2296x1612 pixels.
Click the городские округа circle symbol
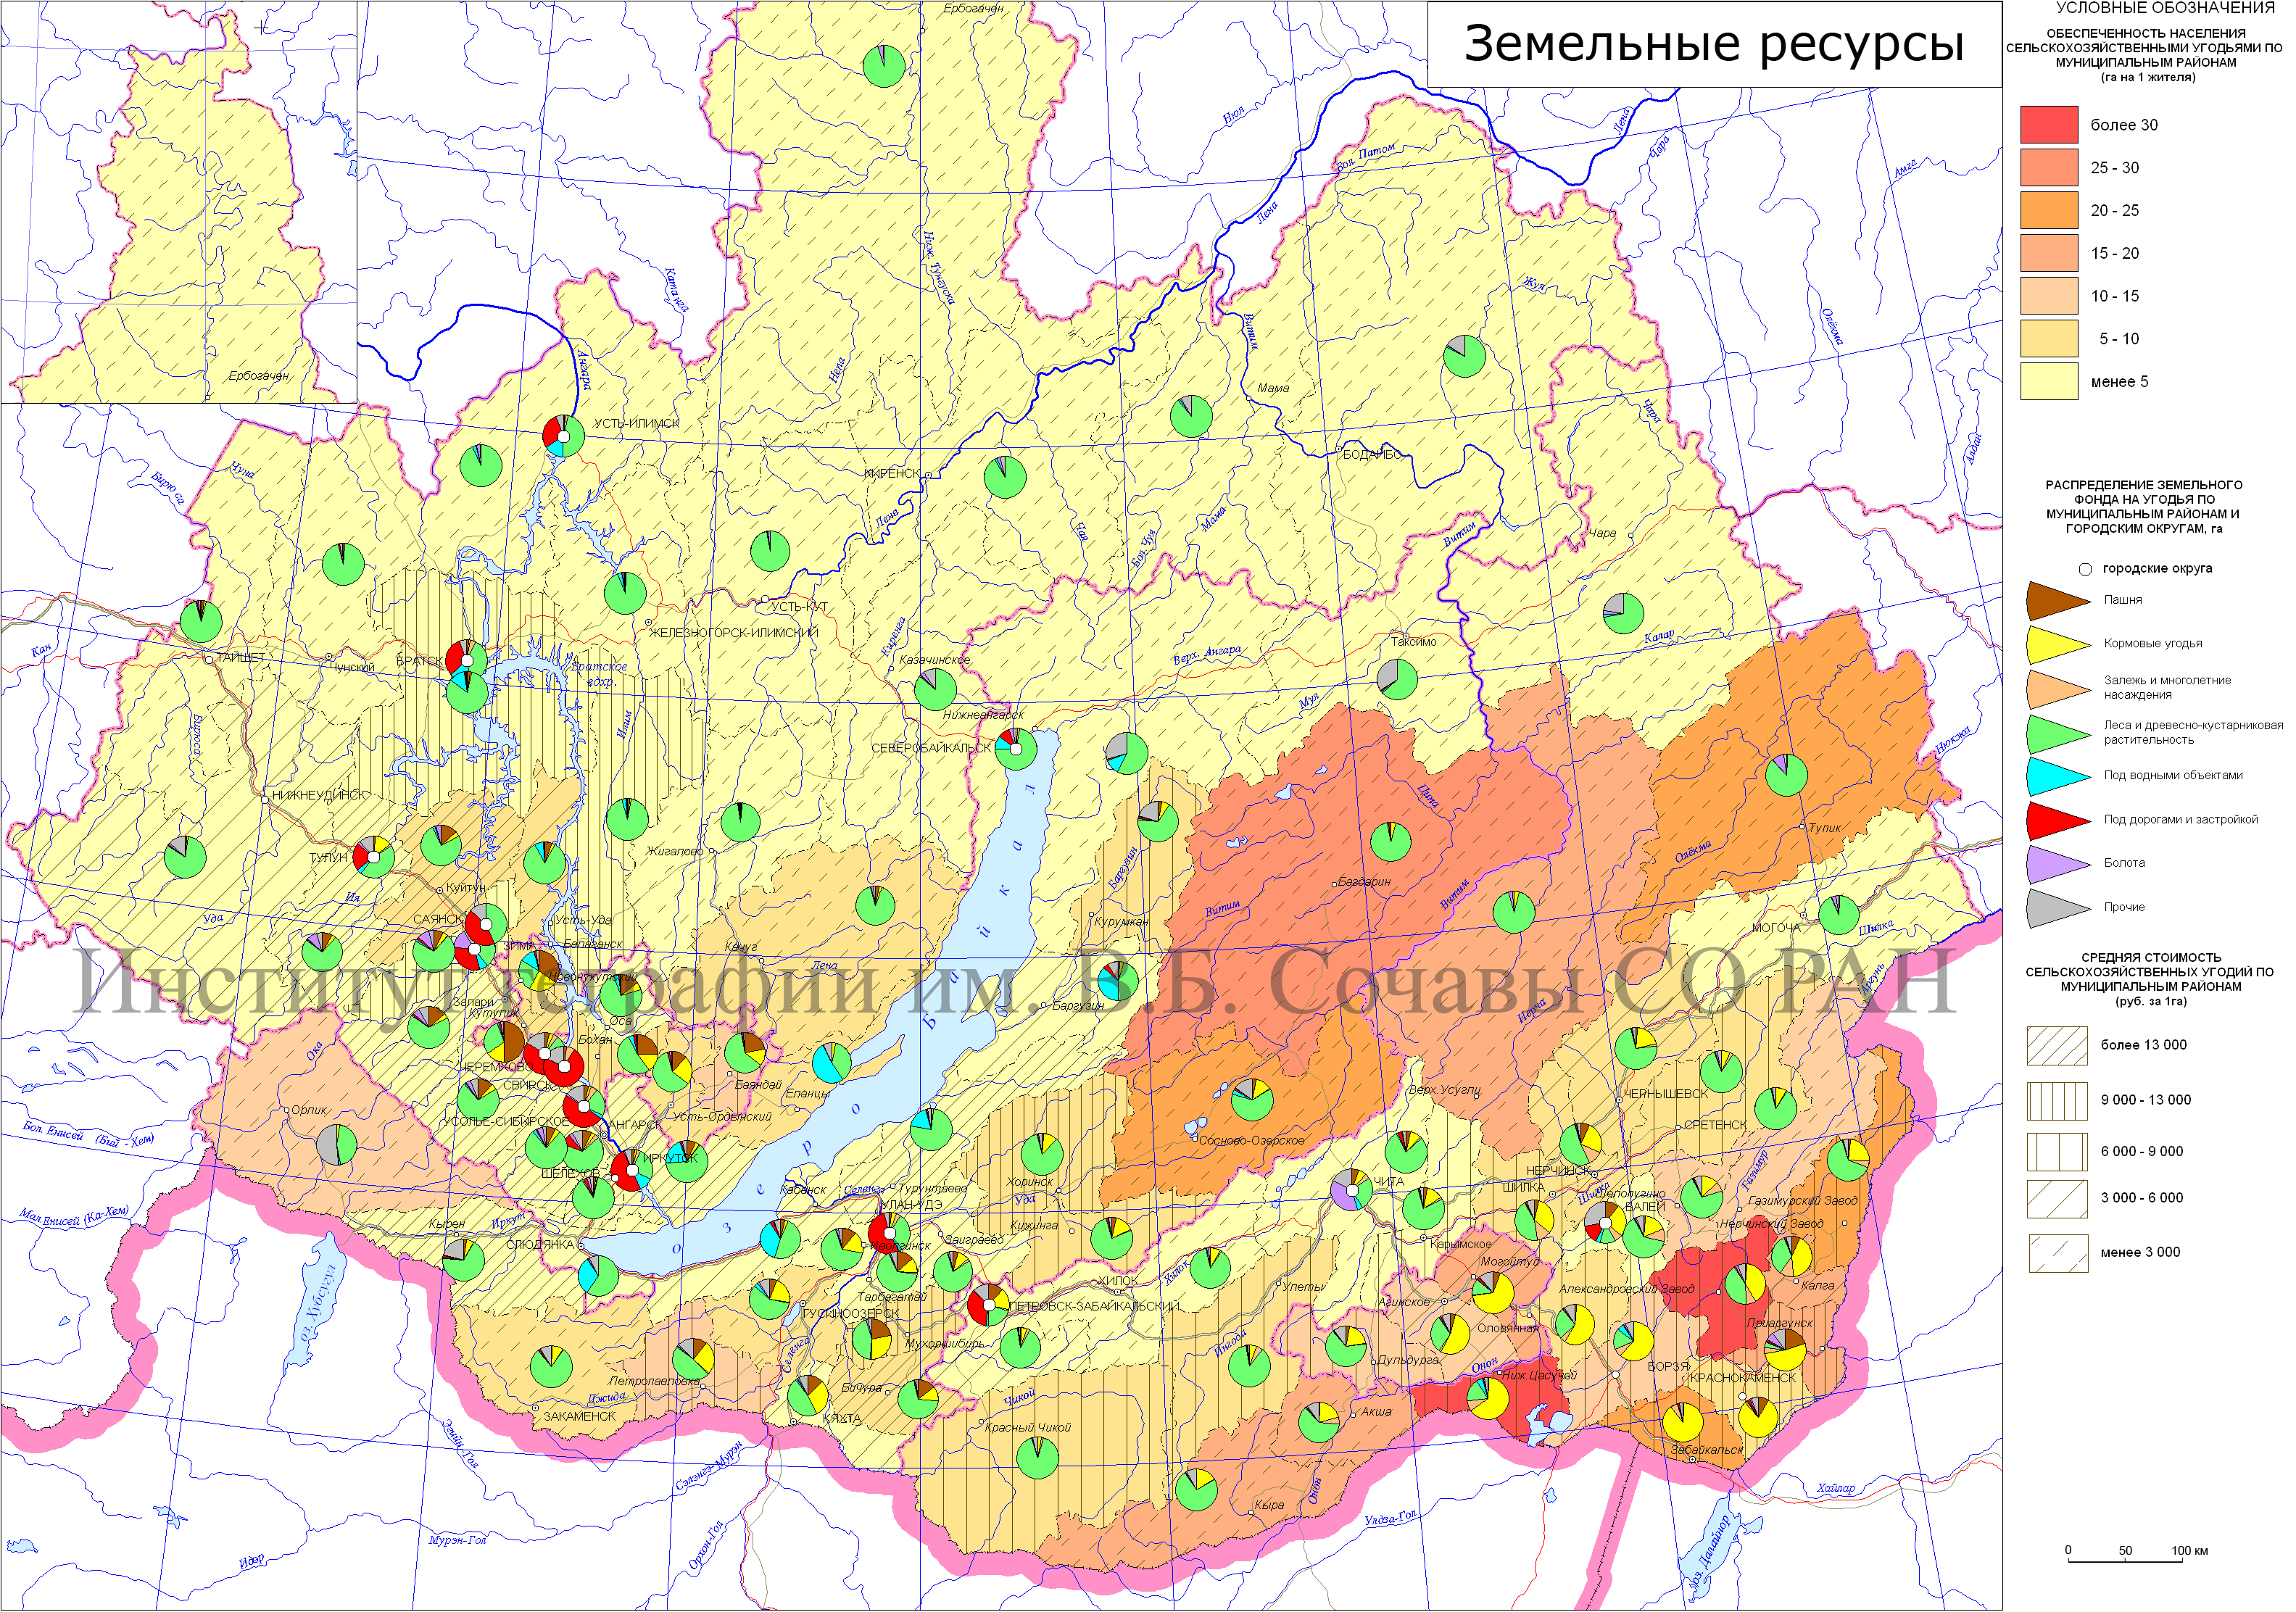point(2085,569)
